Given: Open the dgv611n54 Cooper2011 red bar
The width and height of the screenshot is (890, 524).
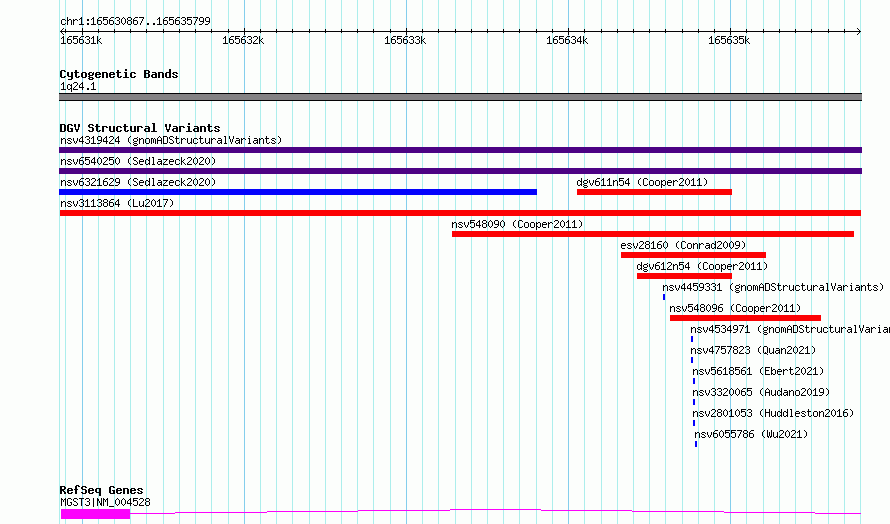Looking at the screenshot, I should (x=654, y=192).
